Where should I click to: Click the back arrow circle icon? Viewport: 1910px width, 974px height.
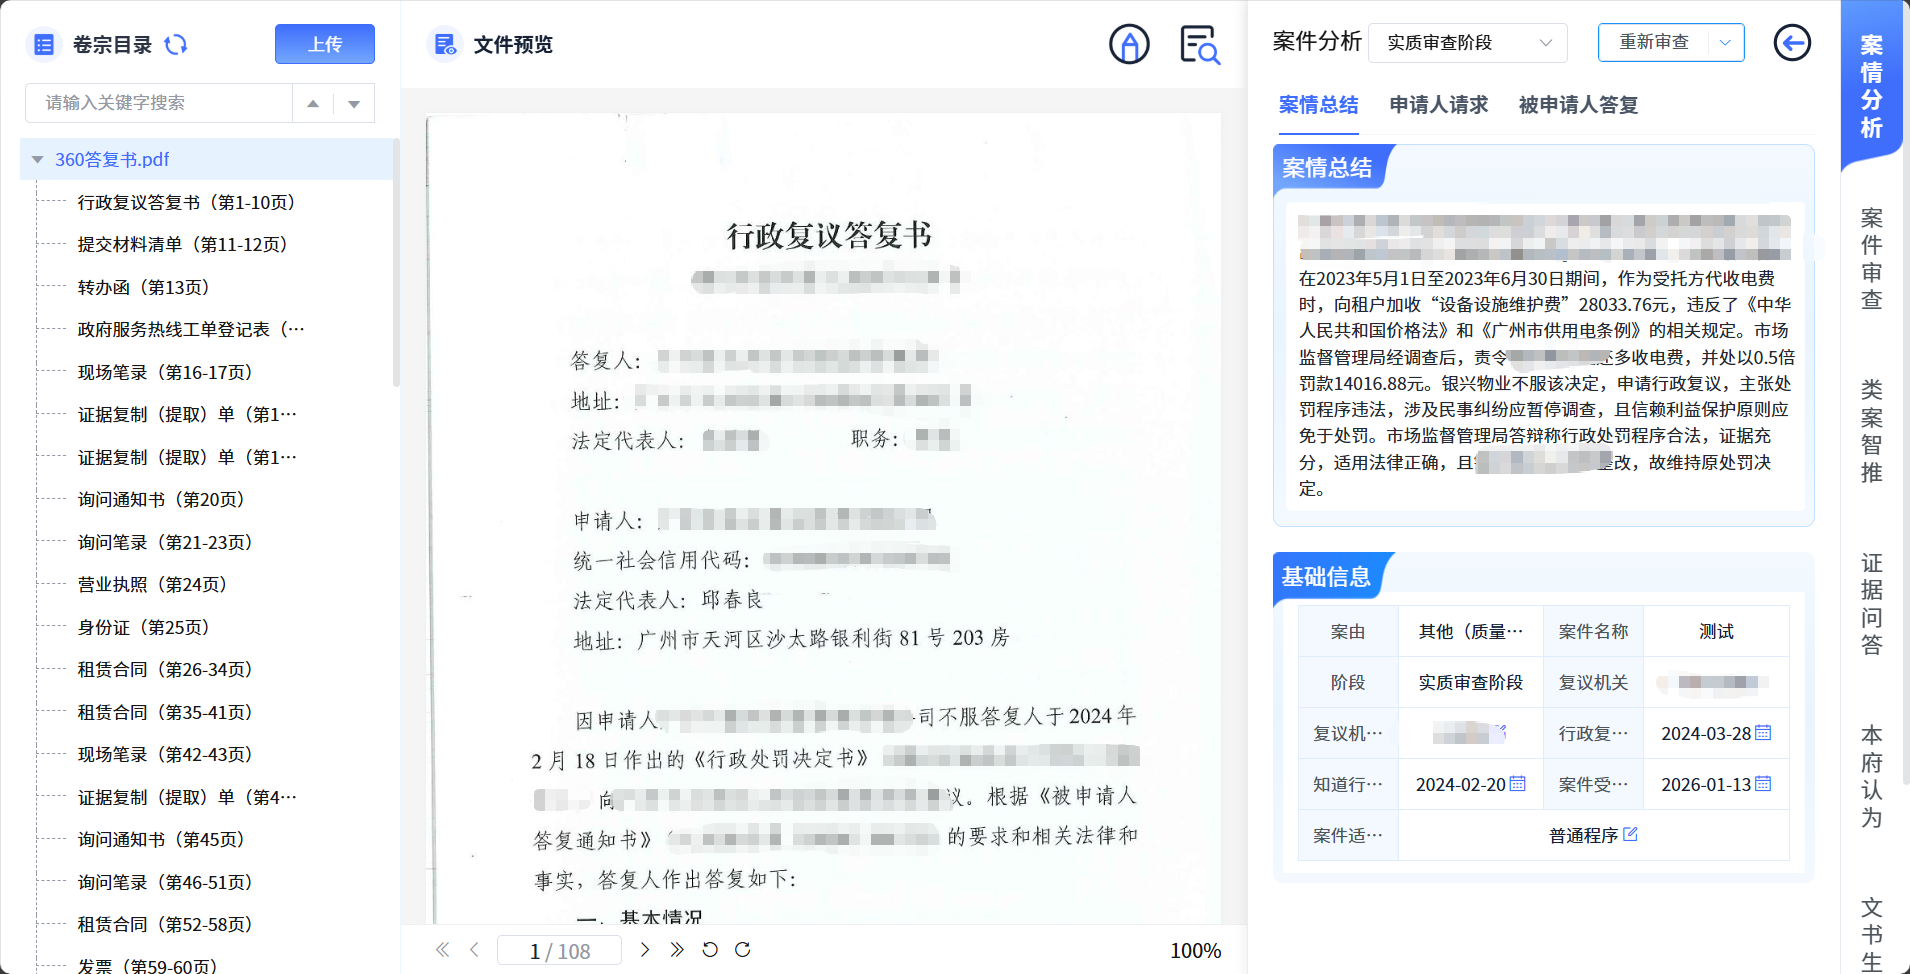click(1791, 43)
